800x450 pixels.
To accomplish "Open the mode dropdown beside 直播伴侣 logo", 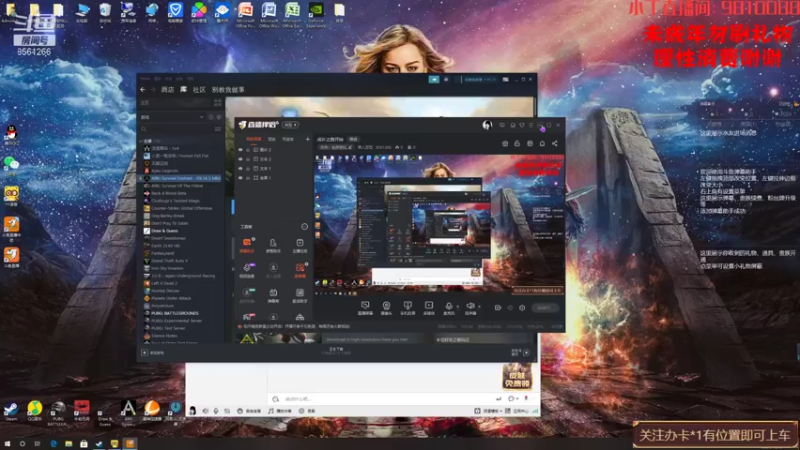I will 290,125.
